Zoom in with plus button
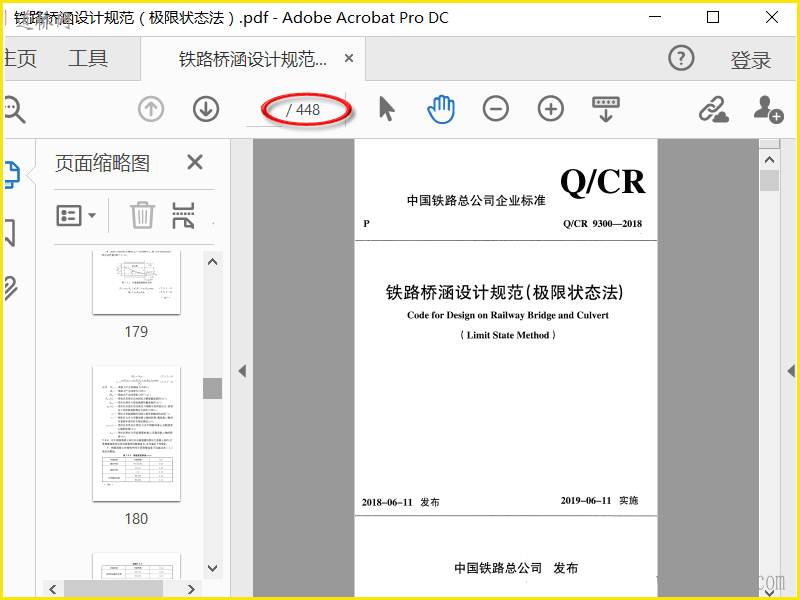The width and height of the screenshot is (800, 600). (551, 109)
